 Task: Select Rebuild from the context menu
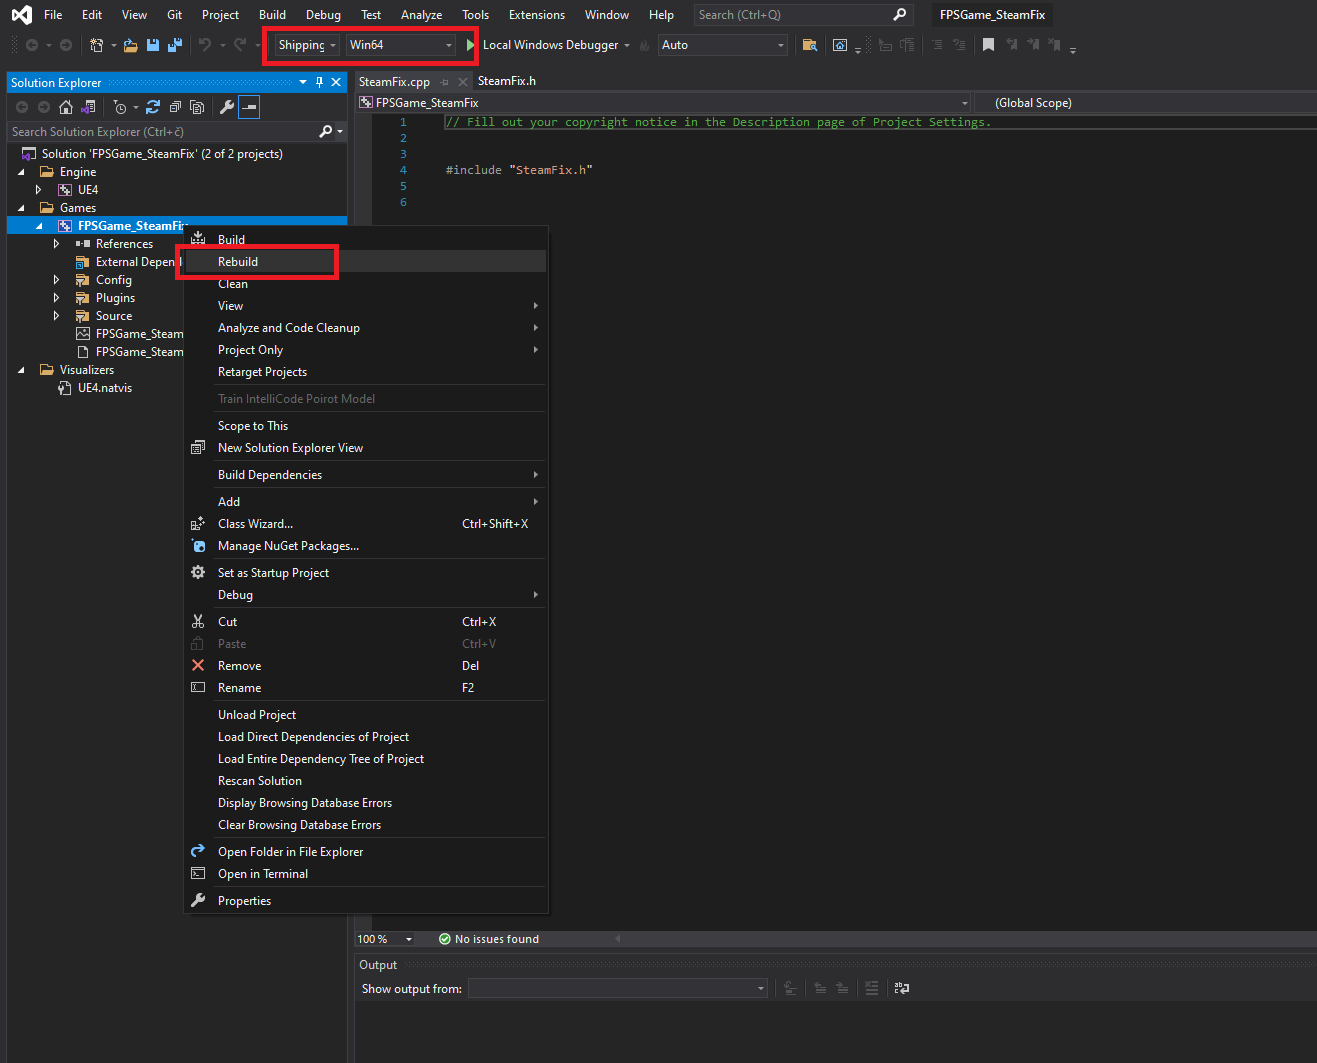point(238,262)
